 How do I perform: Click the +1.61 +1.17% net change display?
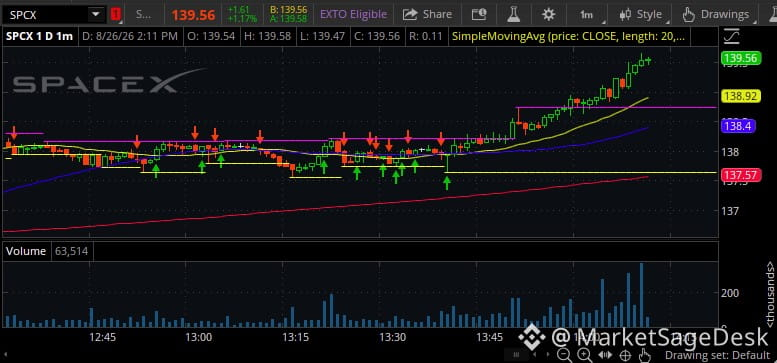click(x=242, y=14)
